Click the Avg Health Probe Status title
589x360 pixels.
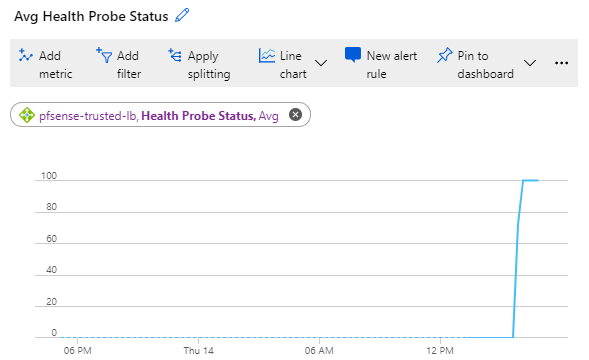pos(91,17)
